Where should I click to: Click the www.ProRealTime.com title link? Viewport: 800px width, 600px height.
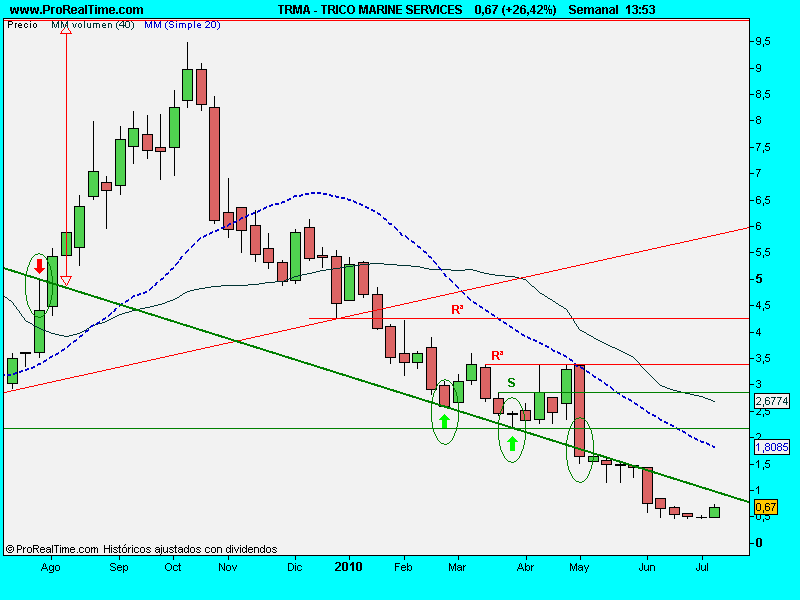click(77, 10)
